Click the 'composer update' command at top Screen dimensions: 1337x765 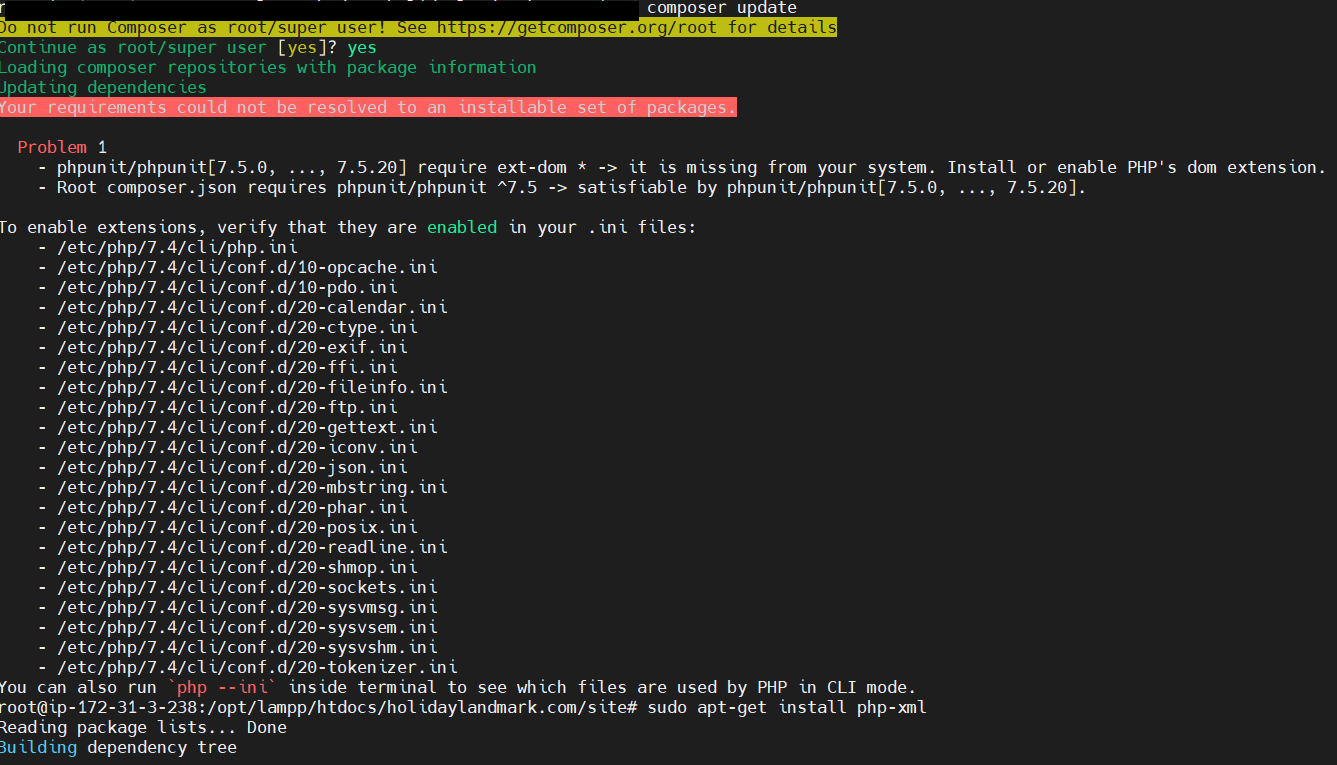(721, 8)
